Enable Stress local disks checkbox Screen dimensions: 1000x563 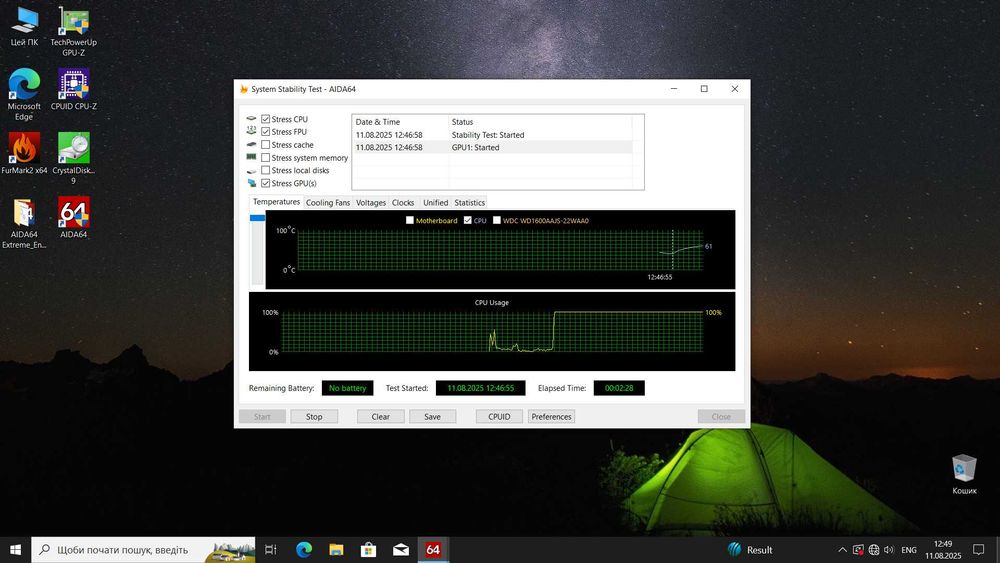pyautogui.click(x=266, y=170)
